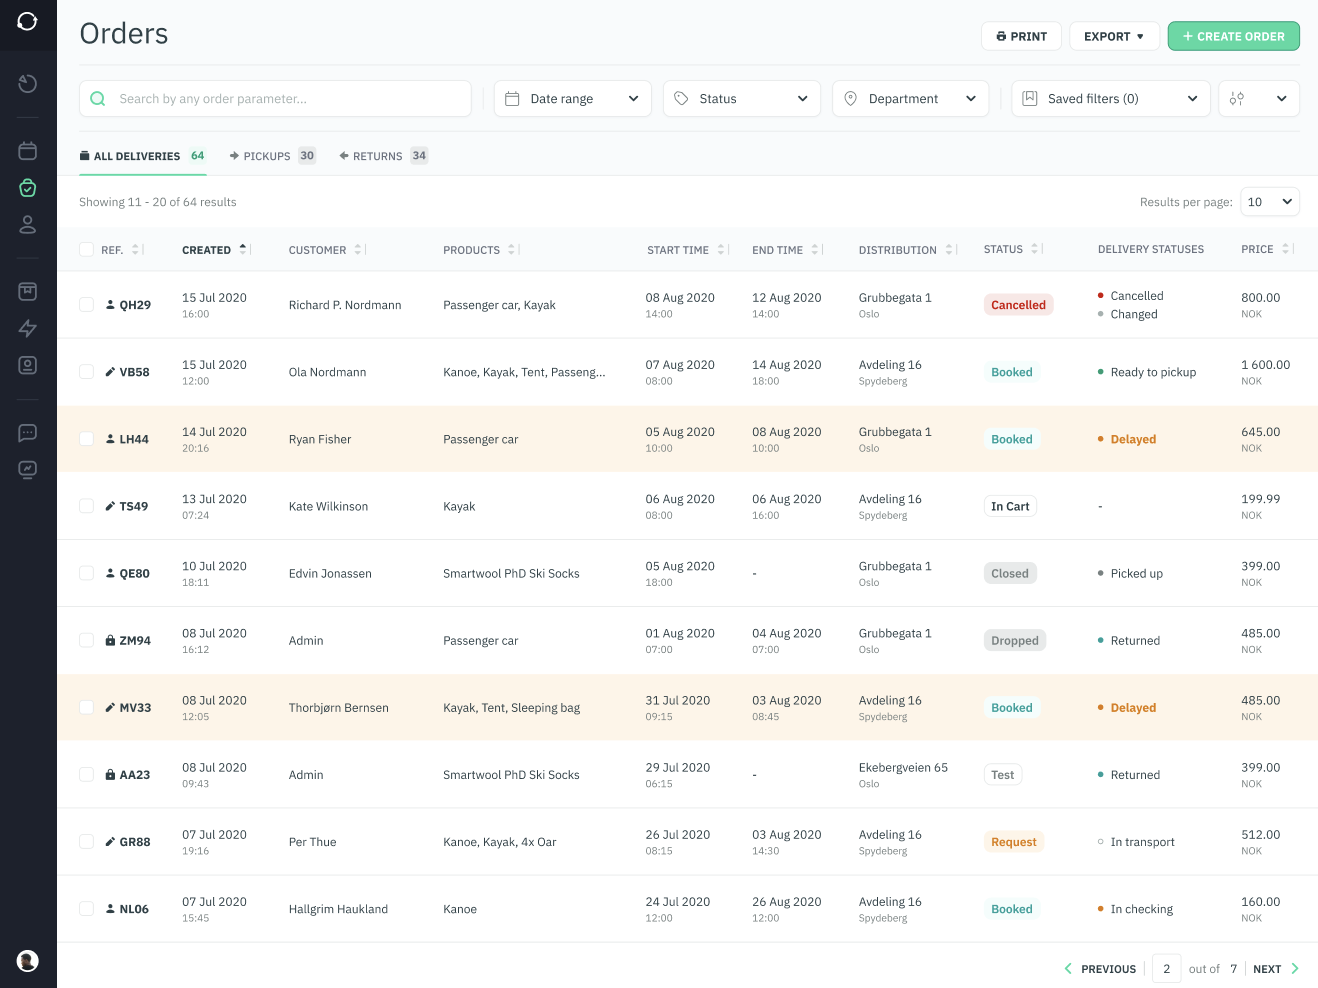Select the green orders bag sidebar icon
This screenshot has width=1318, height=988.
tap(28, 188)
